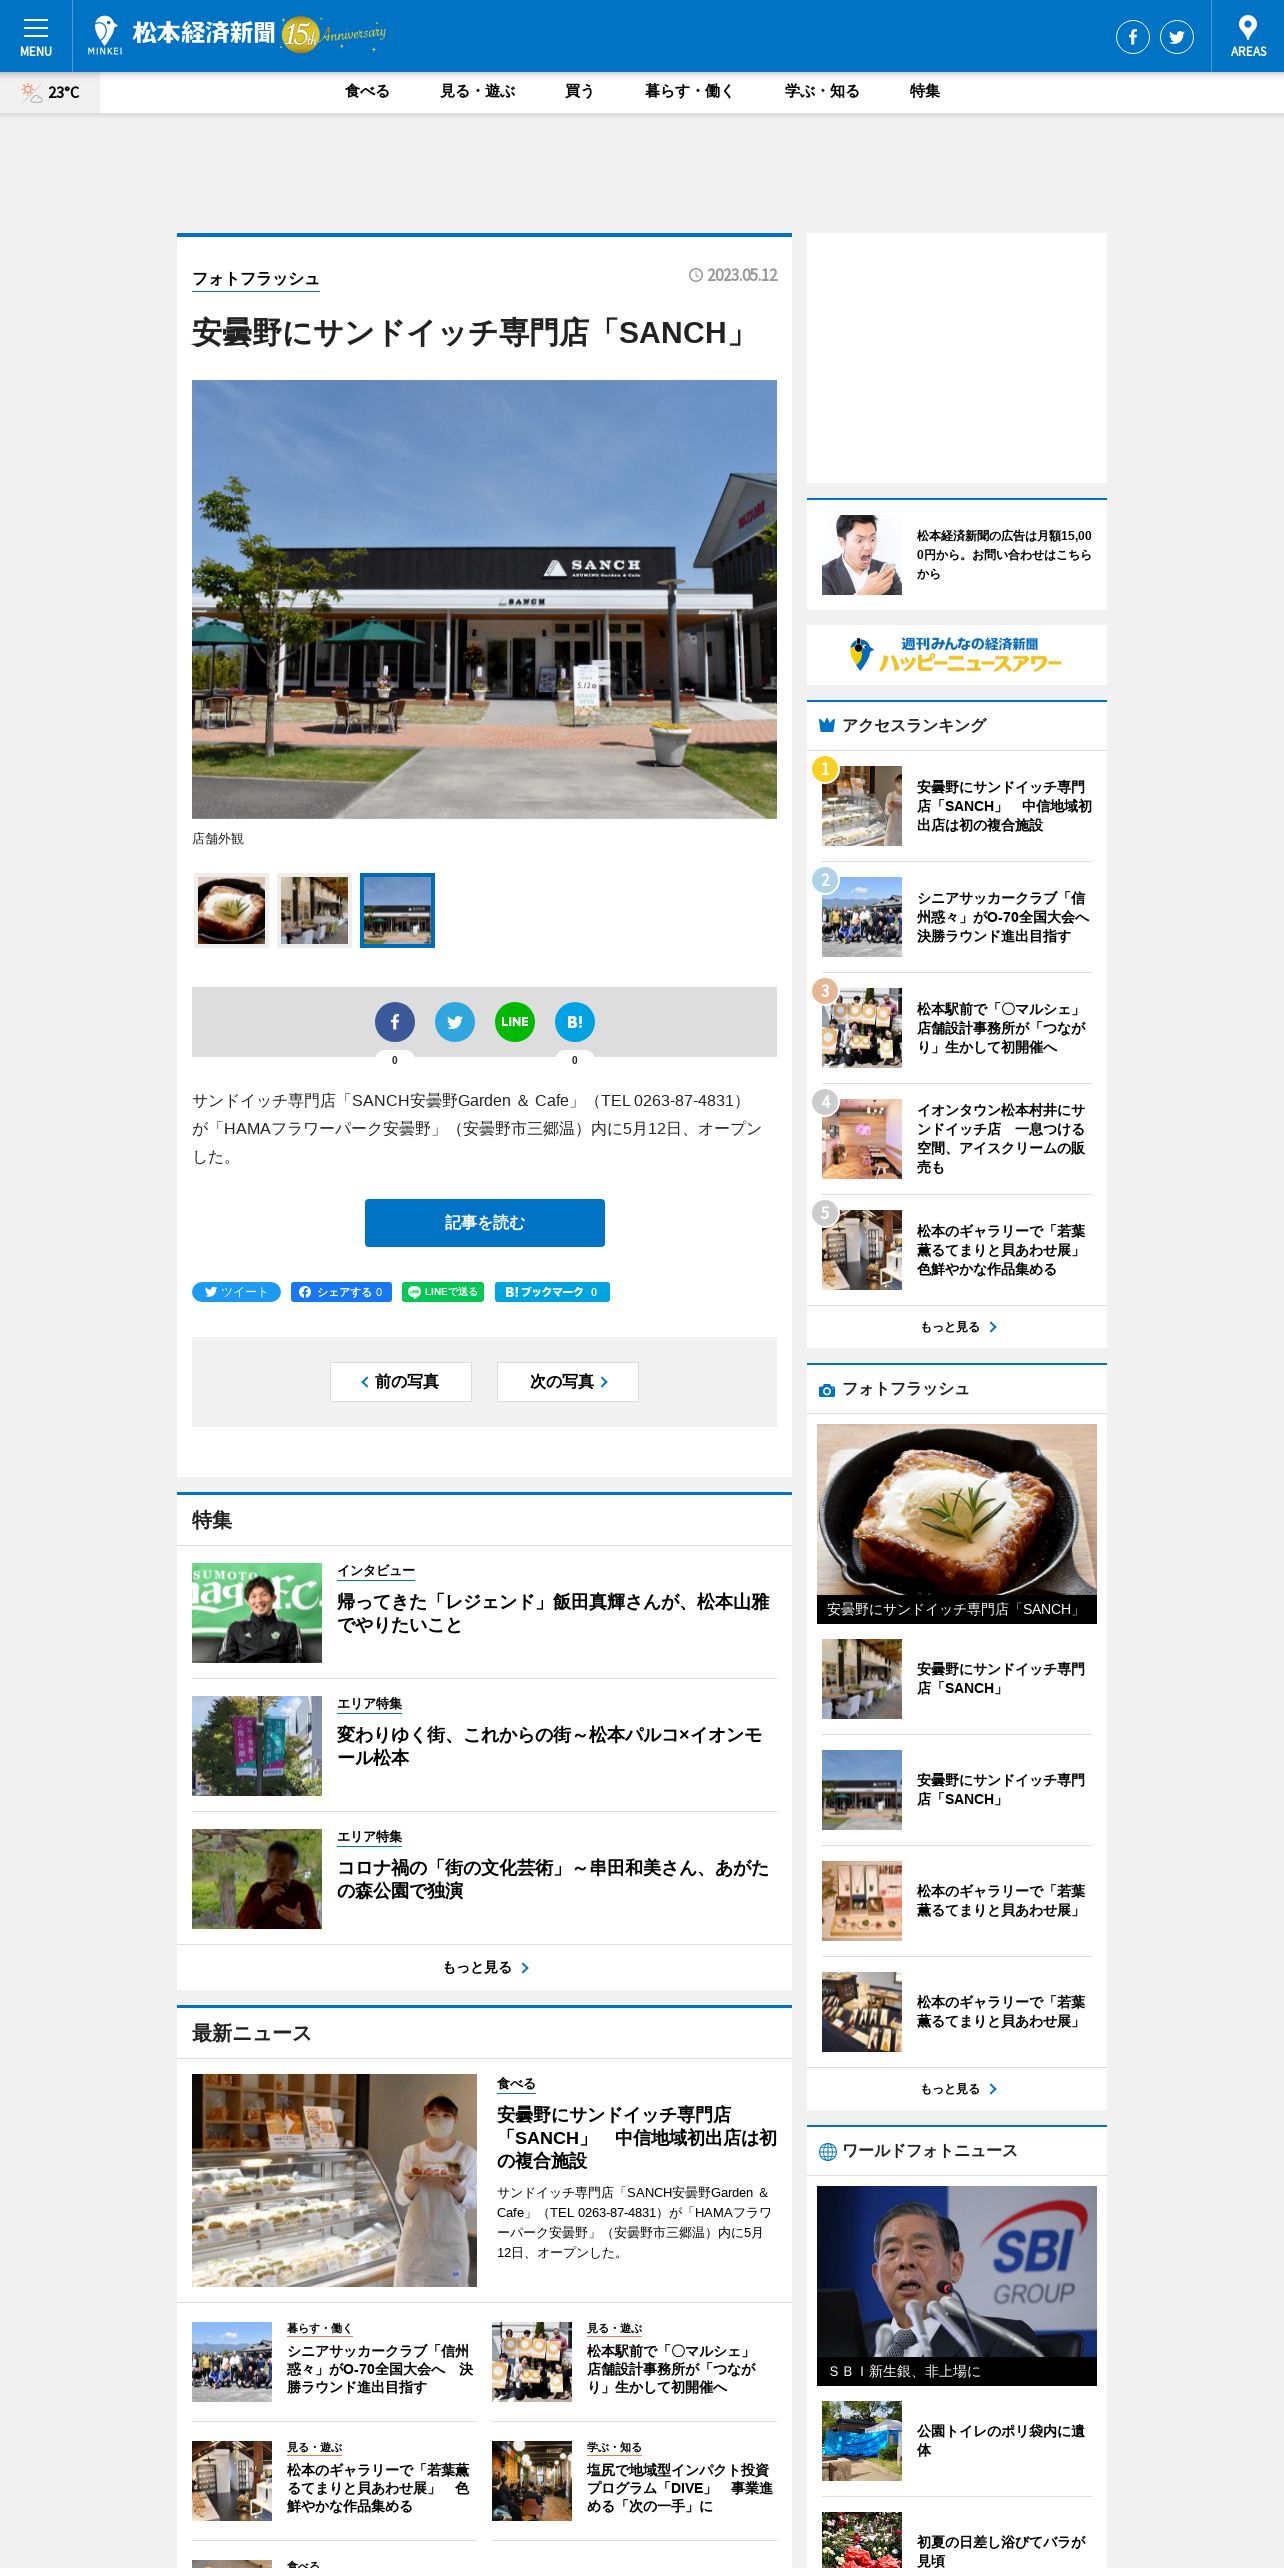Go to 次の写真
This screenshot has width=1284, height=2568.
coord(568,1382)
